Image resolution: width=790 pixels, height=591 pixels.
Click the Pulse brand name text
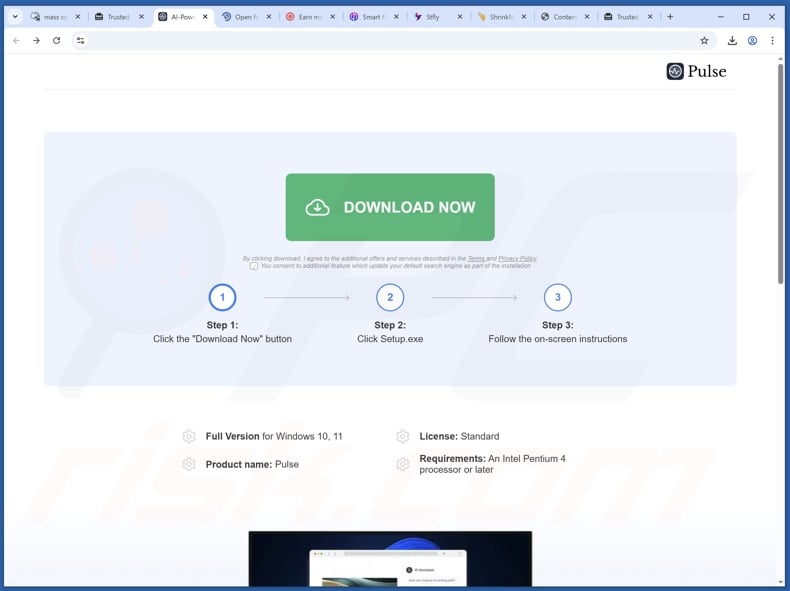(707, 72)
